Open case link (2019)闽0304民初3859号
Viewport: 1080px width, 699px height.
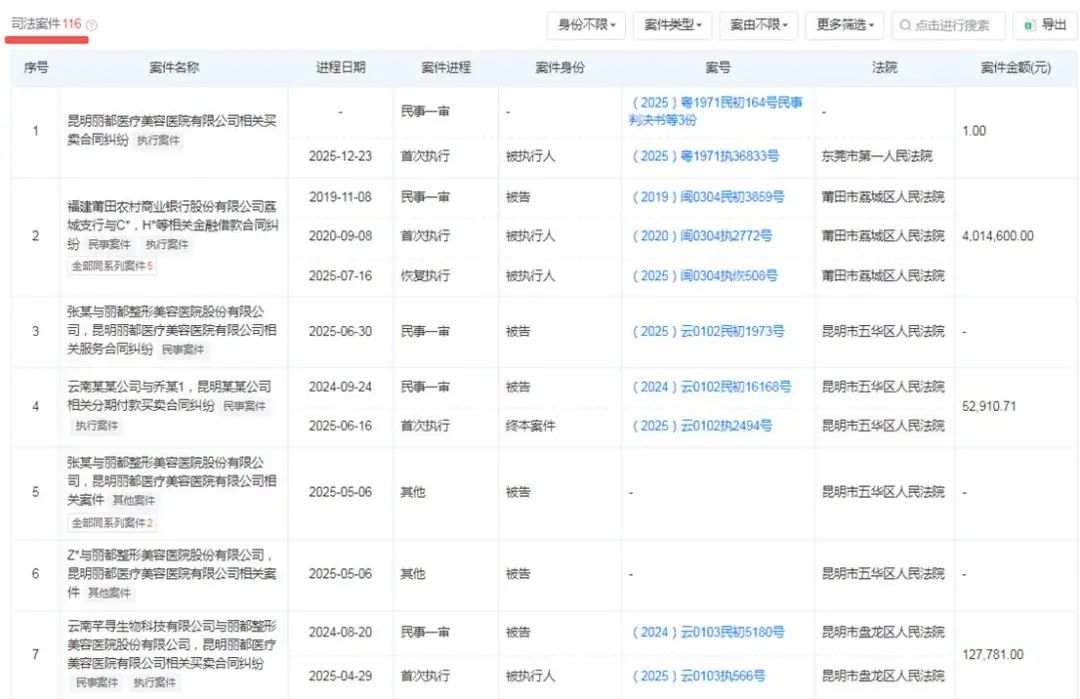pos(708,197)
